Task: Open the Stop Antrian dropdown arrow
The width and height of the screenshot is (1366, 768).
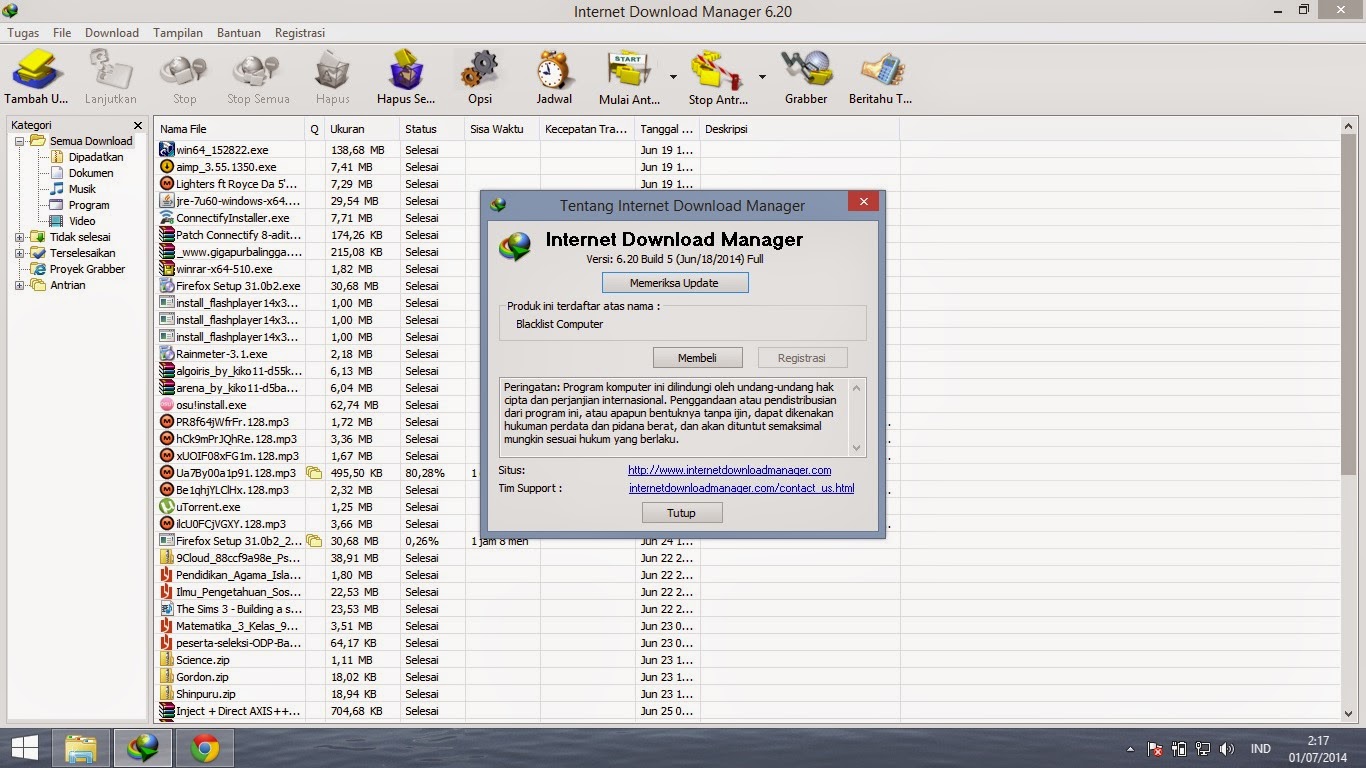Action: tap(761, 76)
